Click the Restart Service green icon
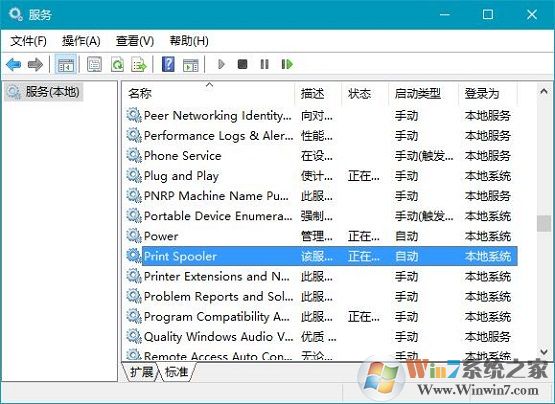Viewport: 555px width, 404px height. [x=287, y=64]
